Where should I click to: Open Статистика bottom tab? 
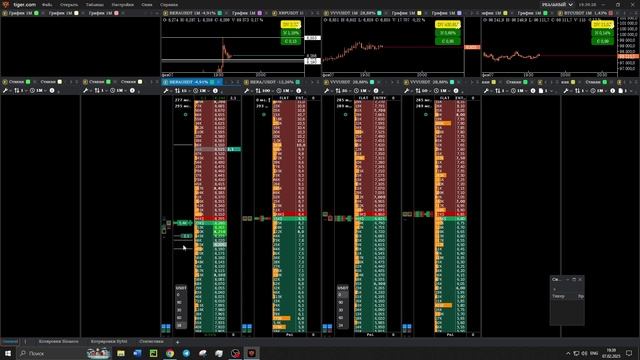[151, 341]
